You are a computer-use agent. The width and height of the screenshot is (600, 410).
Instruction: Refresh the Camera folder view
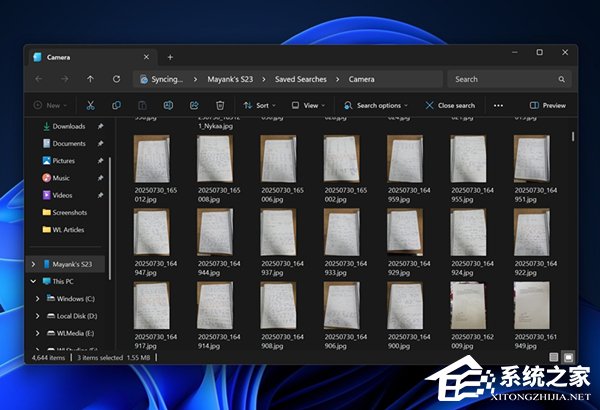pos(116,79)
